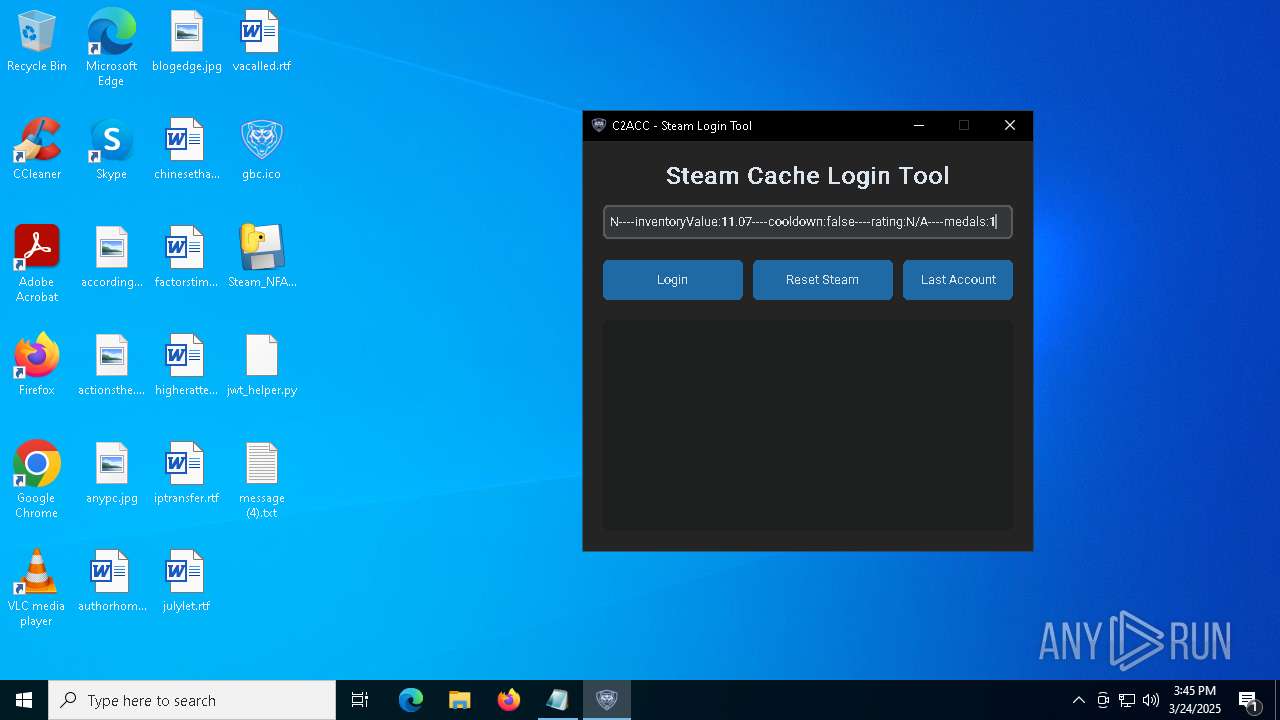Click the Last Account button
Image resolution: width=1280 pixels, height=720 pixels.
[958, 280]
